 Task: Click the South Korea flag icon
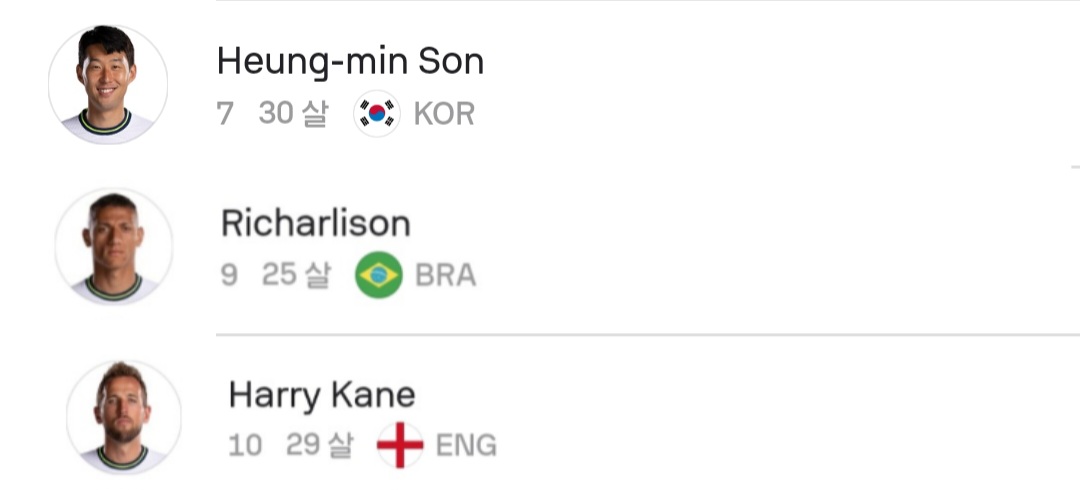(x=377, y=114)
